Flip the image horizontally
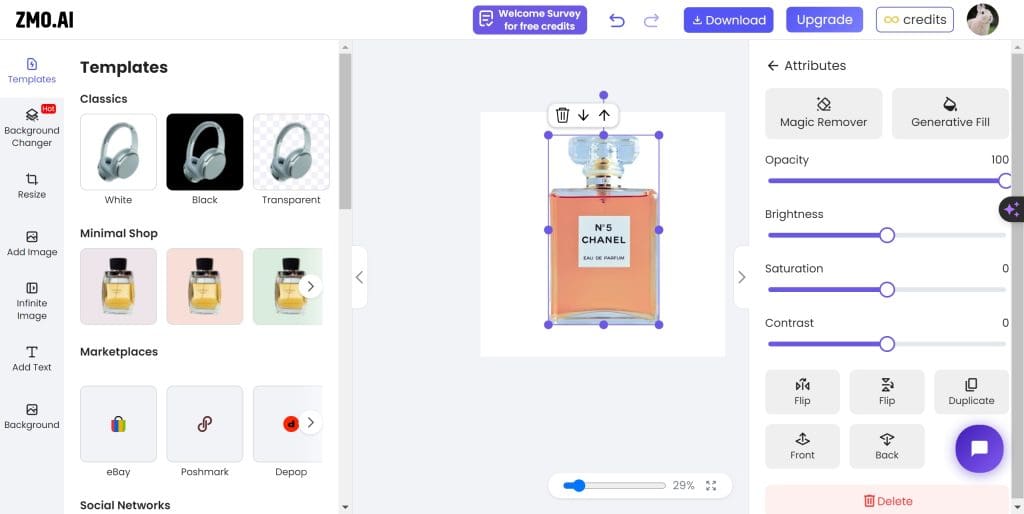 point(802,392)
